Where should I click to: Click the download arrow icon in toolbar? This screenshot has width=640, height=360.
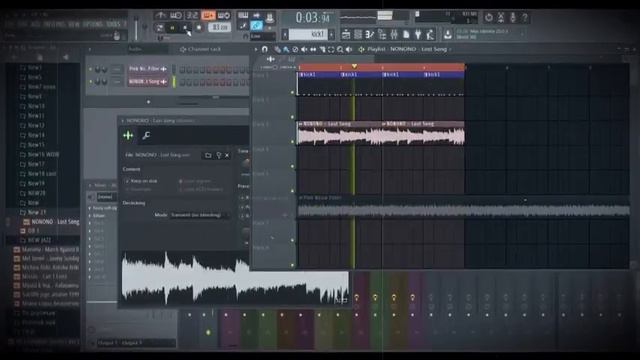(448, 35)
